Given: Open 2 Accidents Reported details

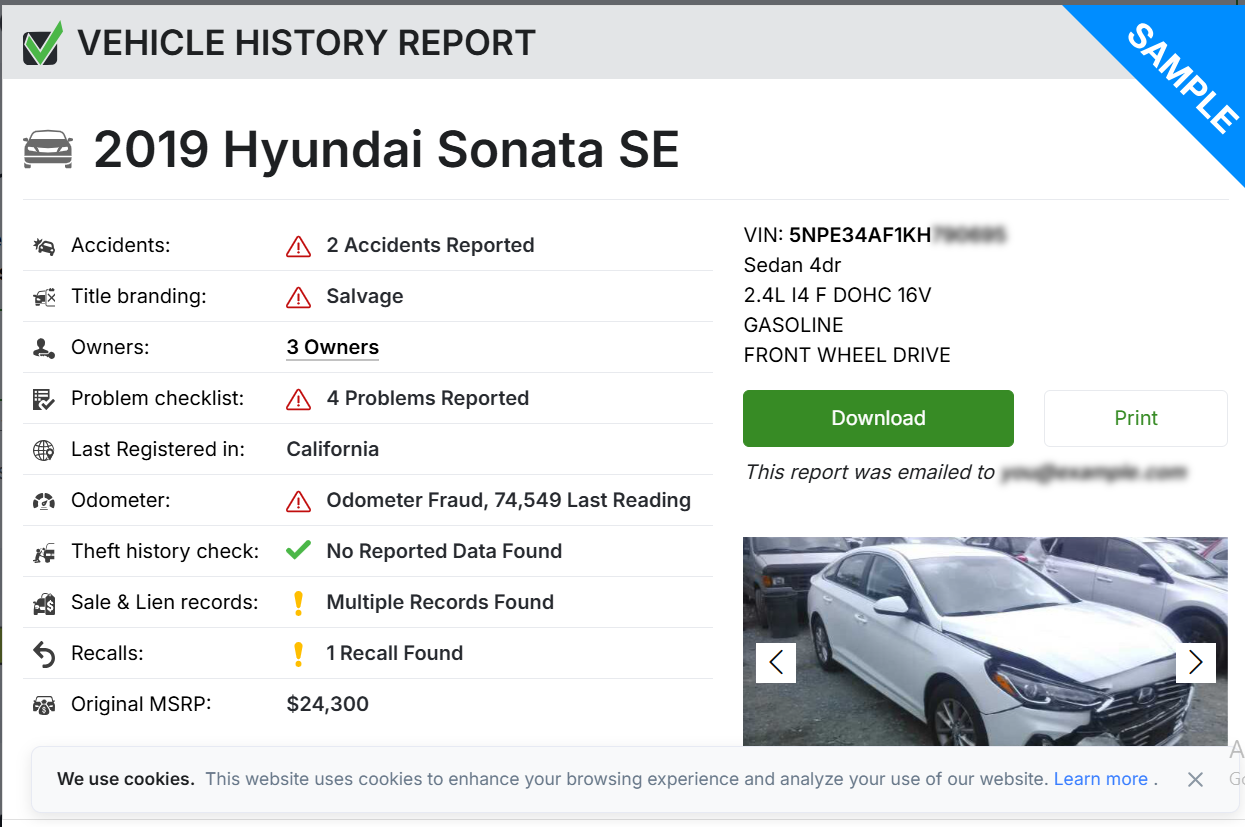Looking at the screenshot, I should [430, 246].
